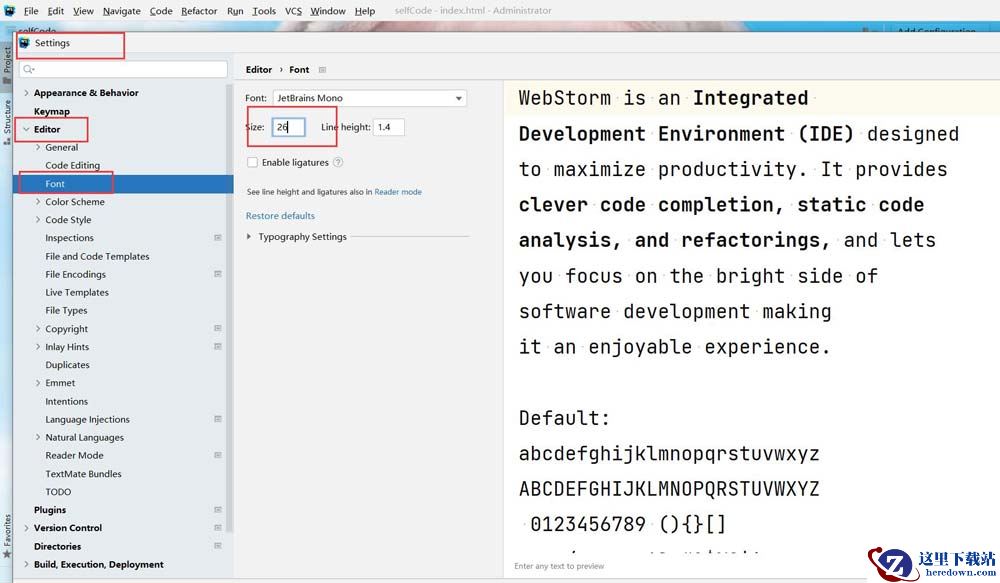Viewport: 1000px width, 583px height.
Task: Click the project-level marker icon next to File Encodings
Action: (217, 274)
